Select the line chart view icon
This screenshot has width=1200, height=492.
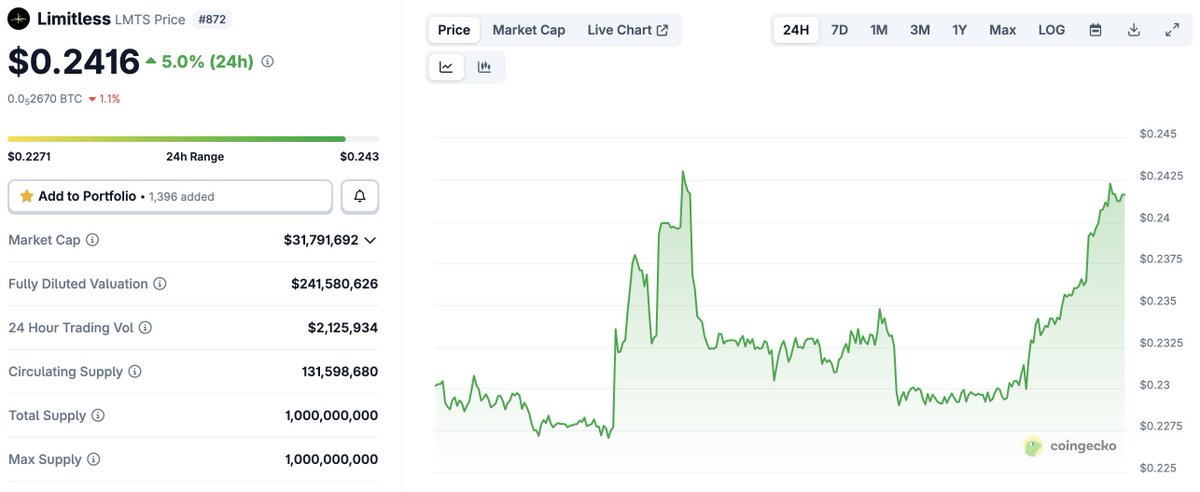pos(446,67)
